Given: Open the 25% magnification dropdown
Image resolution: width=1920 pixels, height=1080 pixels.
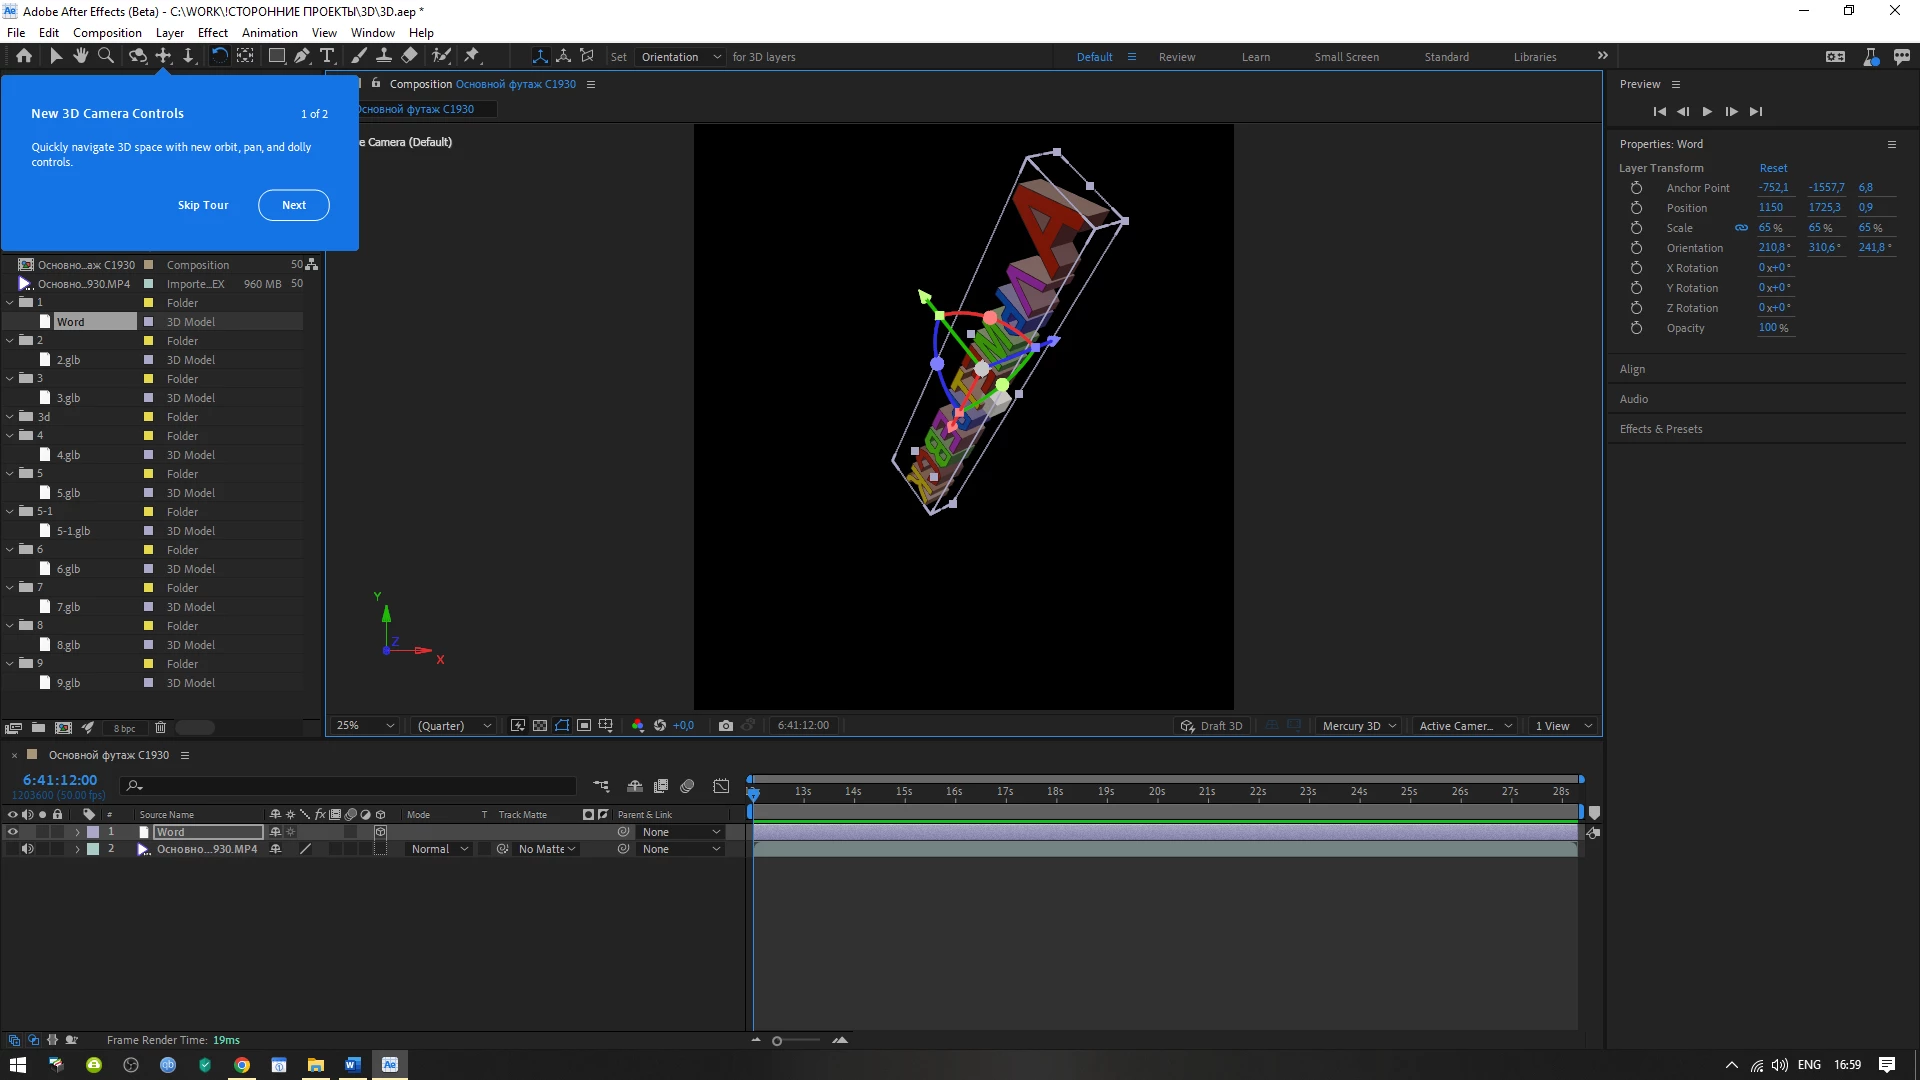Looking at the screenshot, I should 366,726.
